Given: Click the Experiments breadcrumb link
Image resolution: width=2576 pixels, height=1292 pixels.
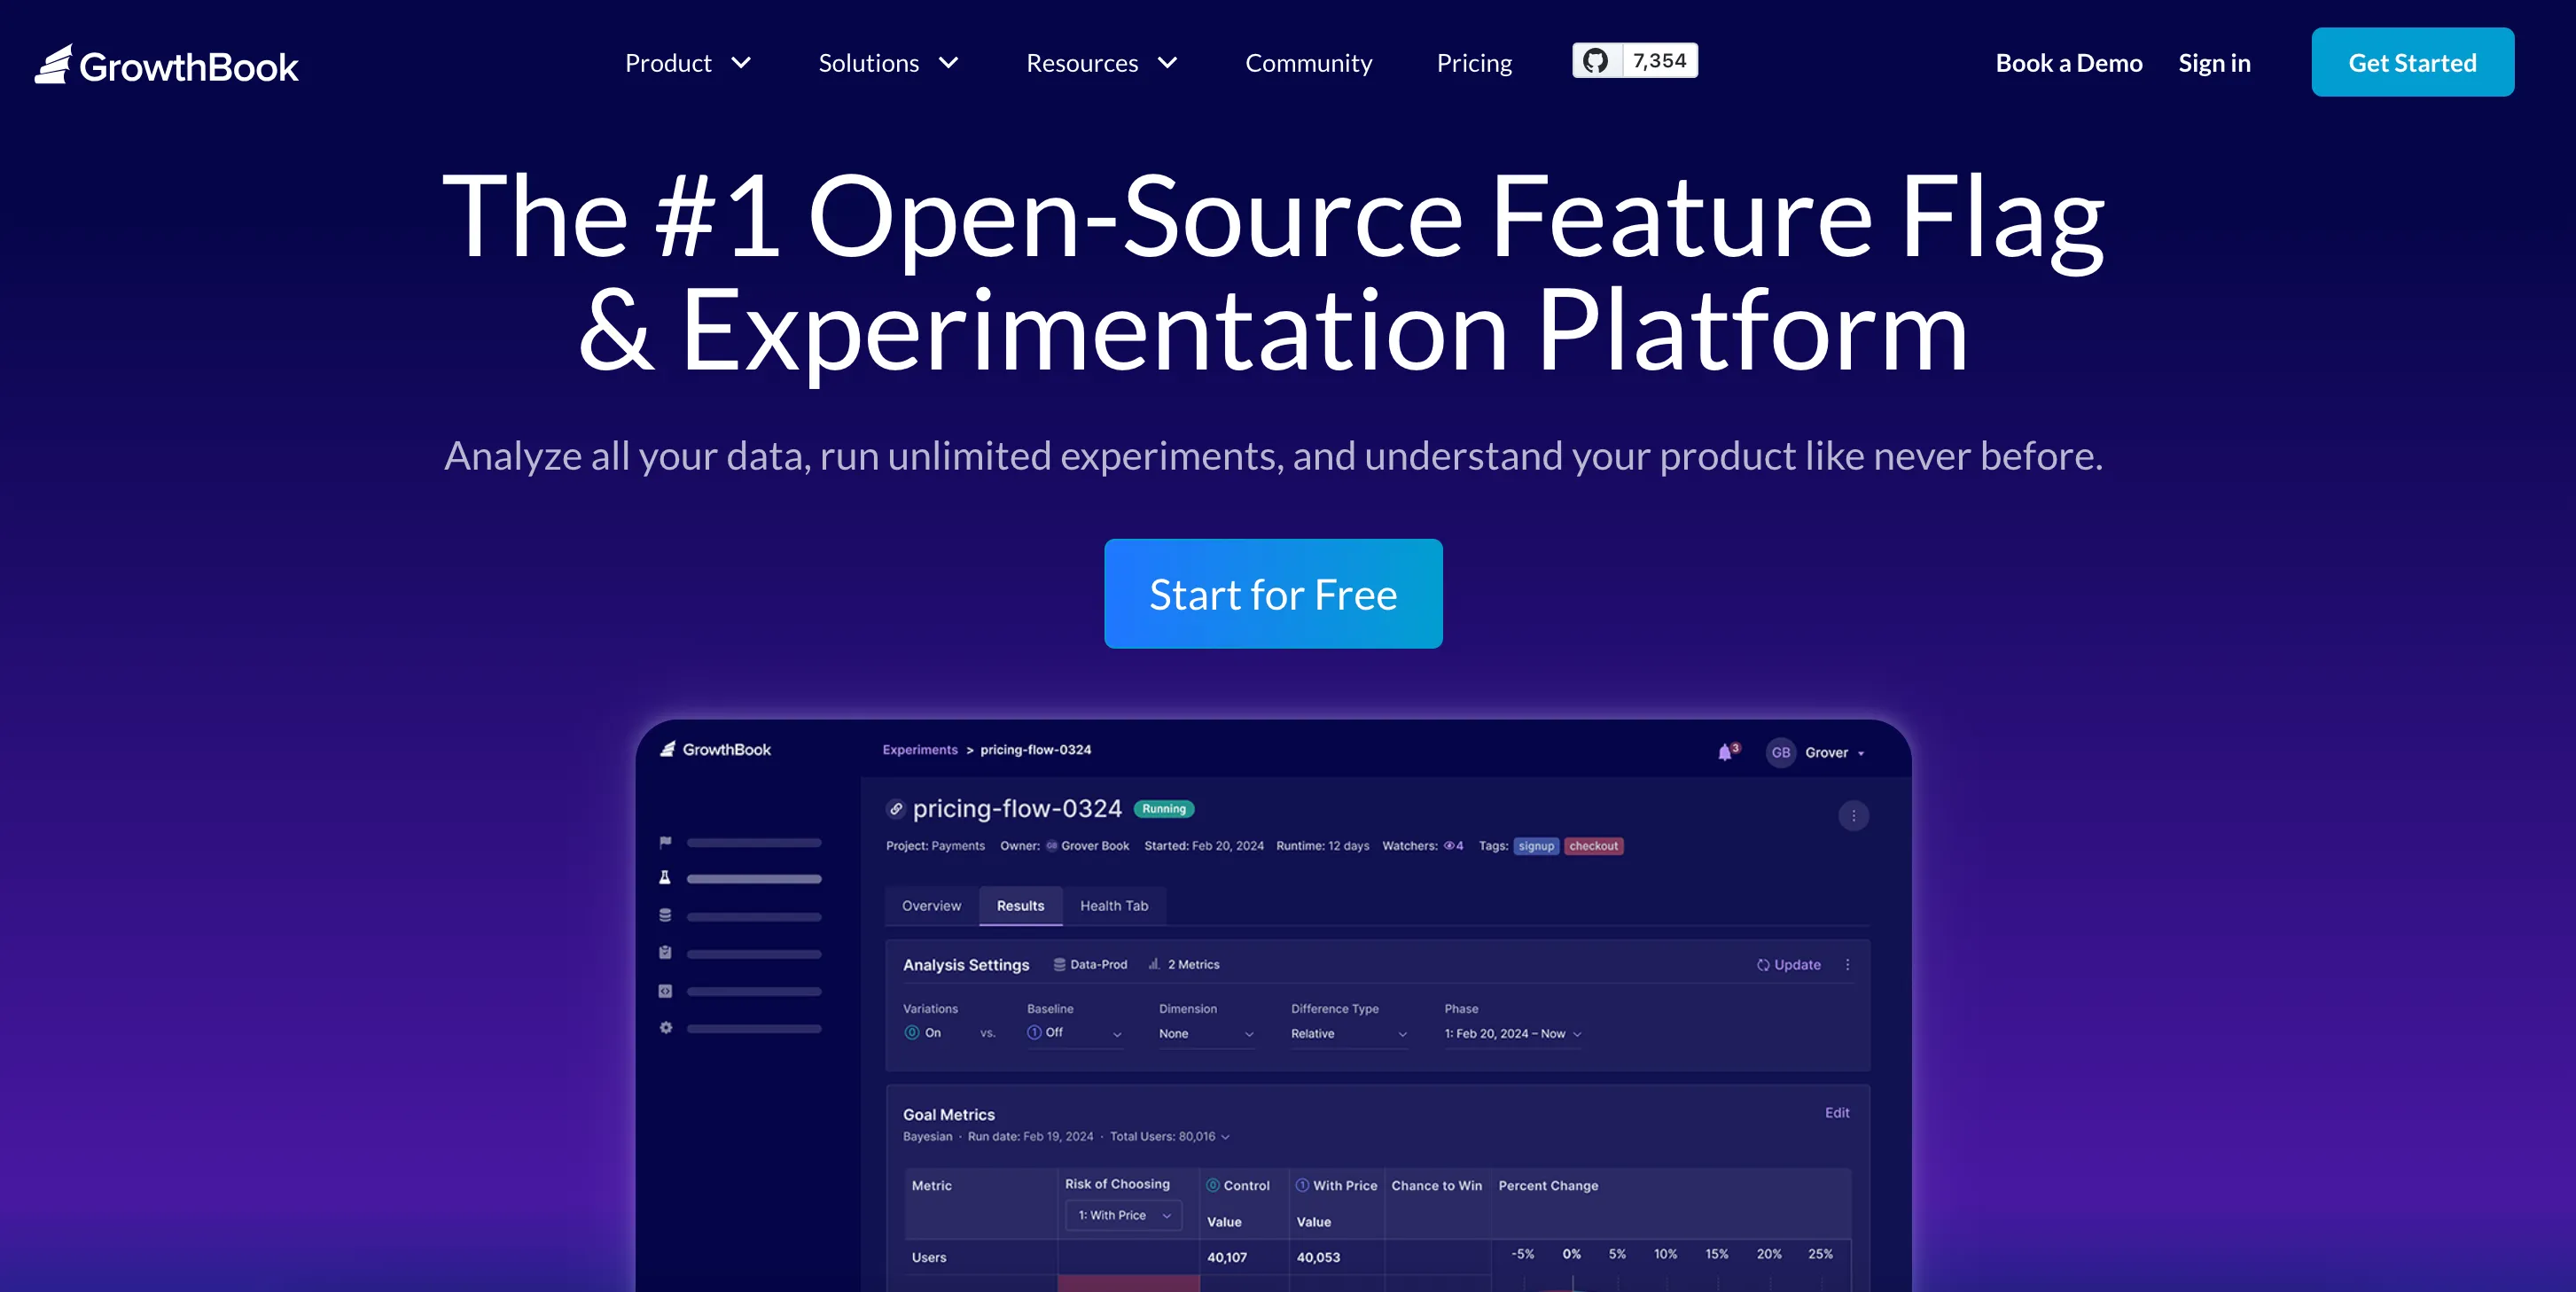Looking at the screenshot, I should (x=920, y=750).
